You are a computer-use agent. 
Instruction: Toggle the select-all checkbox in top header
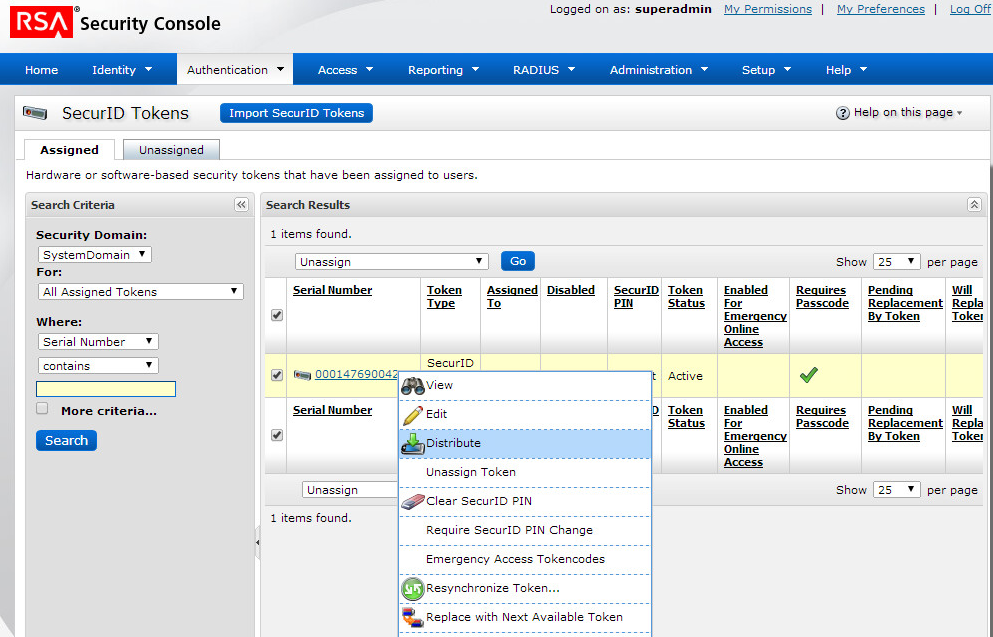(x=277, y=315)
